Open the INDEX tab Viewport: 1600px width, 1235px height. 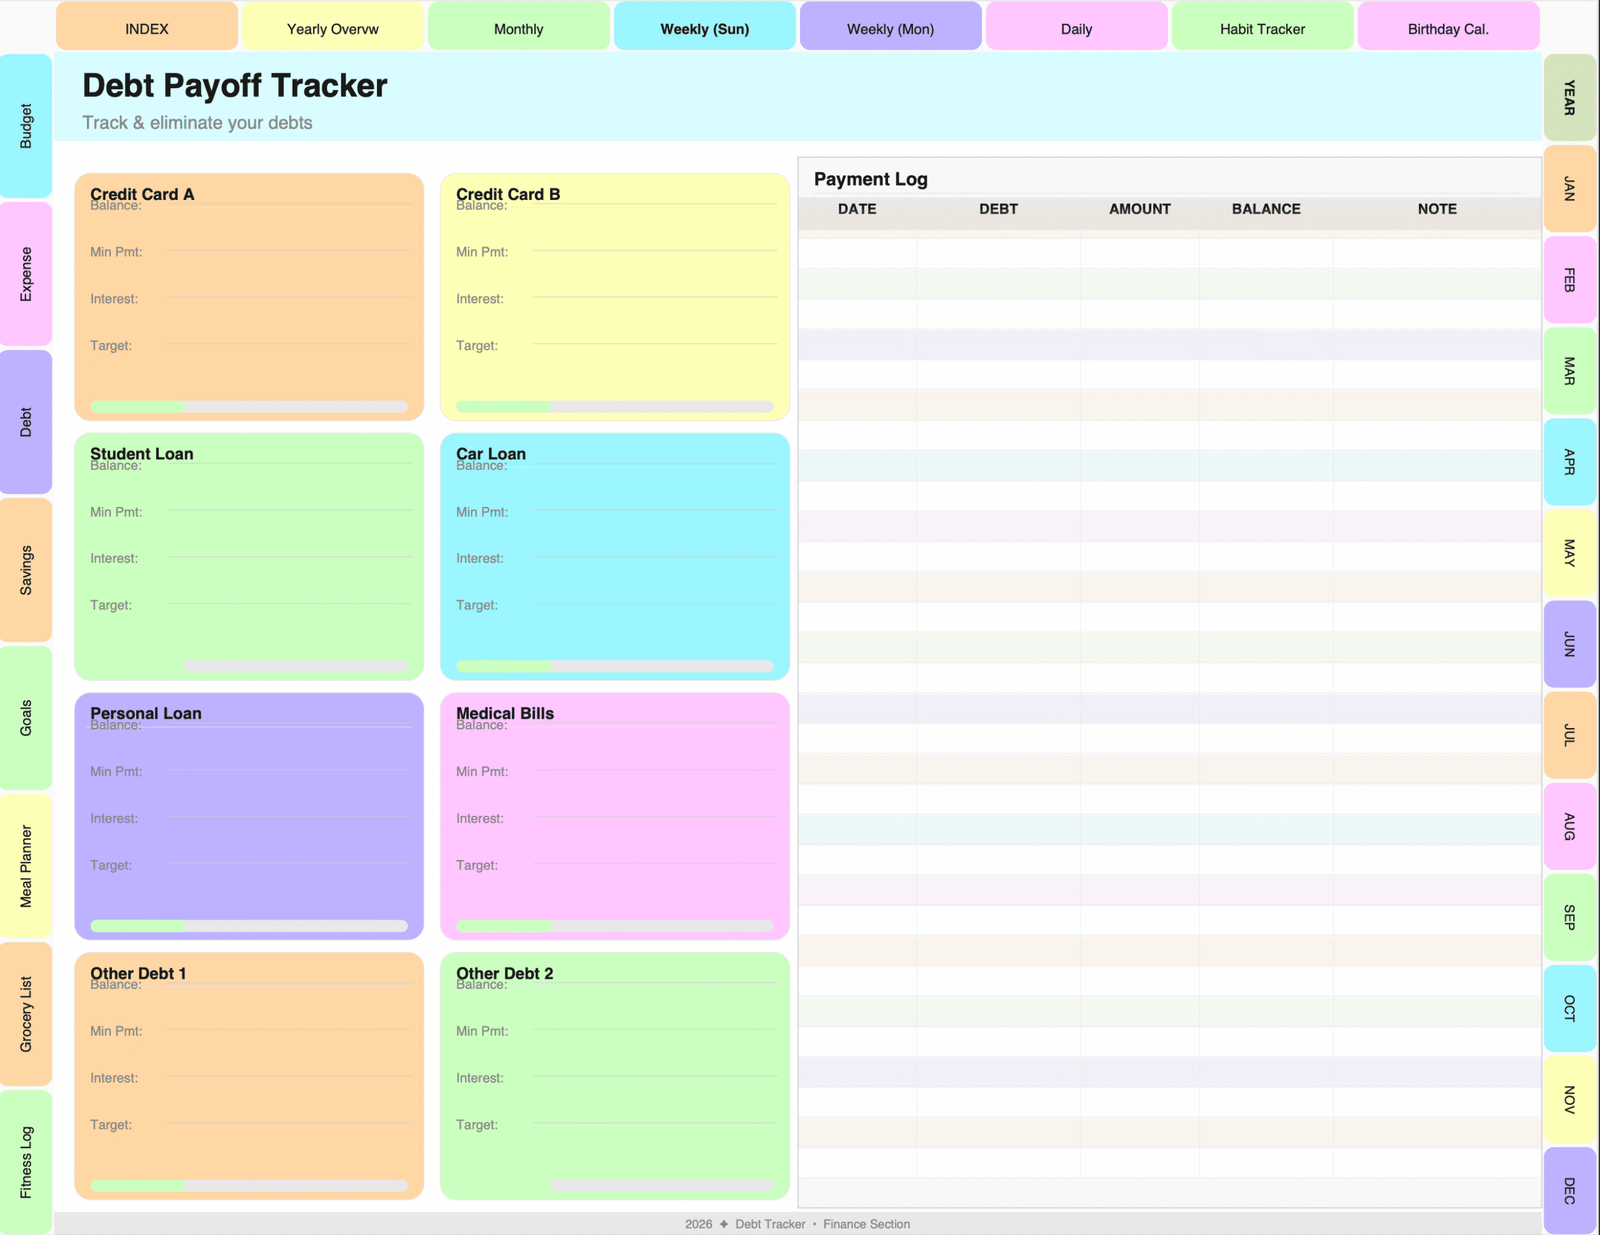click(147, 28)
